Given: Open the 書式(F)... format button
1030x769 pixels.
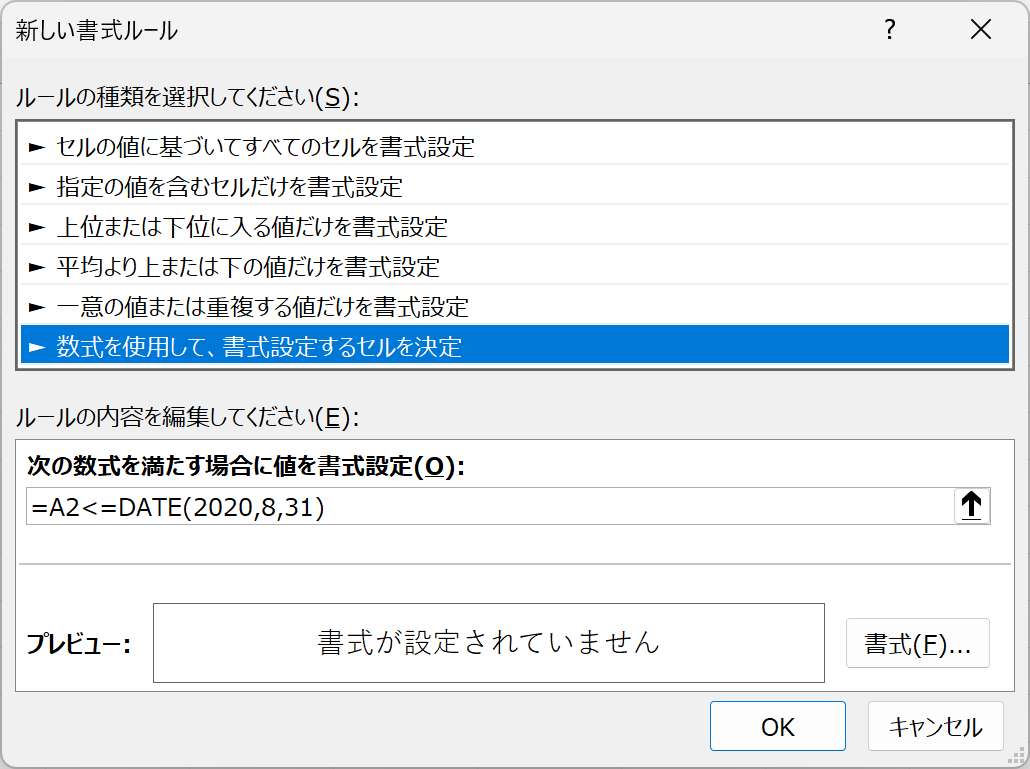Looking at the screenshot, I should click(x=918, y=644).
